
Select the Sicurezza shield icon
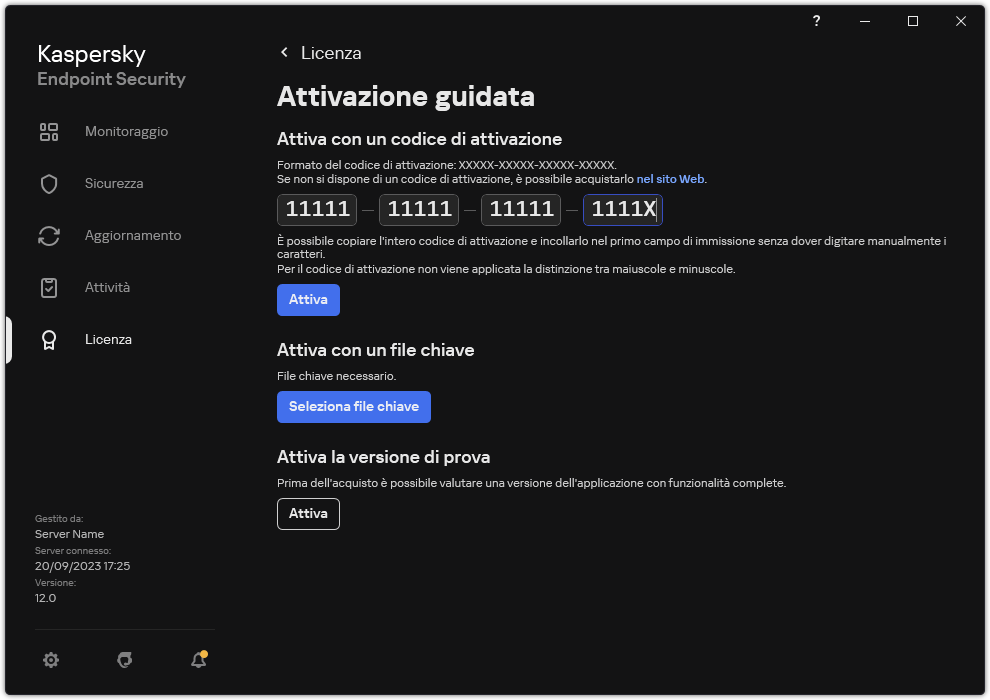pyautogui.click(x=49, y=183)
